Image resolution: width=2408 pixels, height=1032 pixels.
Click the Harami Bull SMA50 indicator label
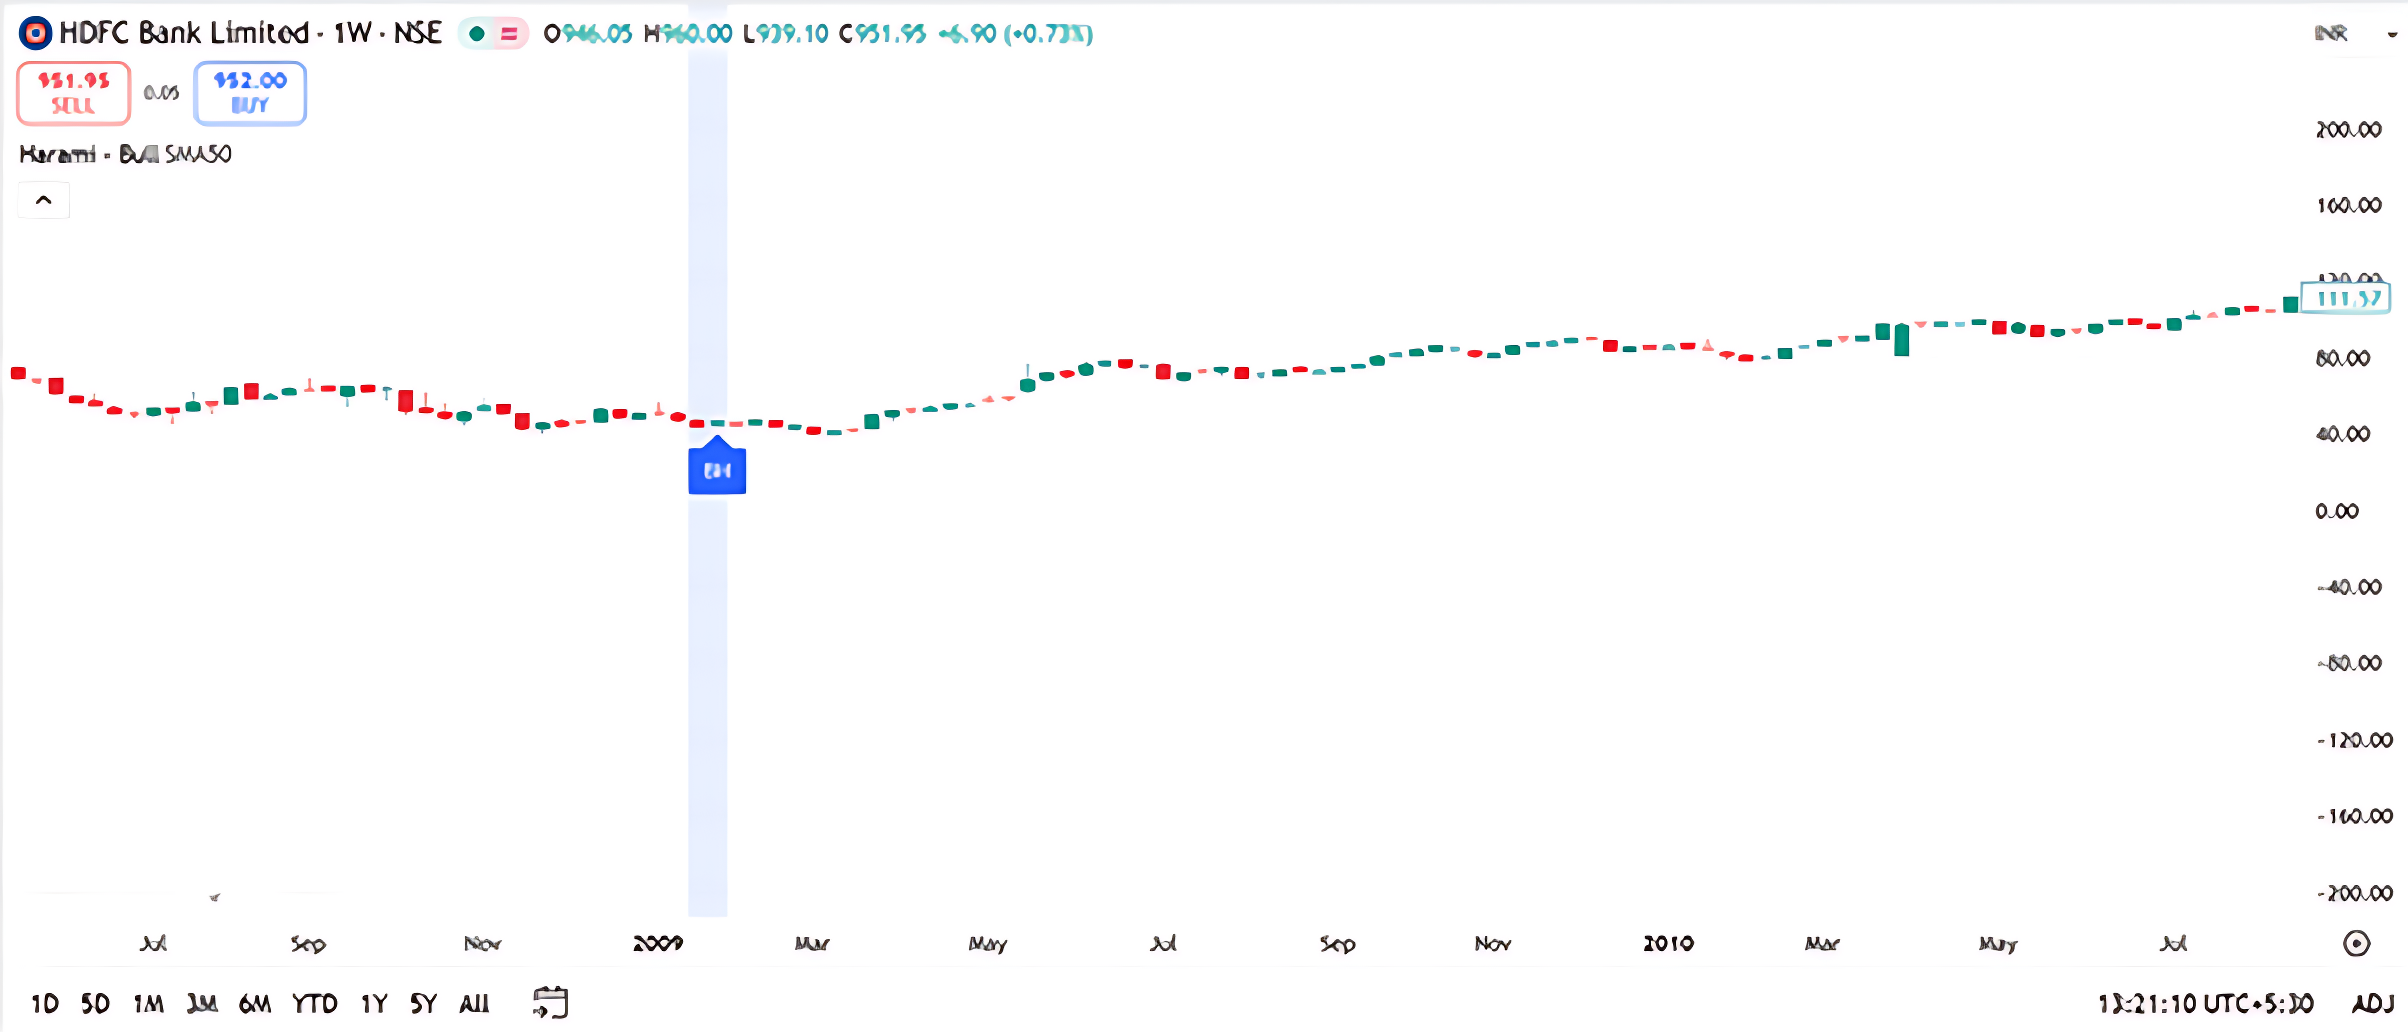pyautogui.click(x=126, y=154)
